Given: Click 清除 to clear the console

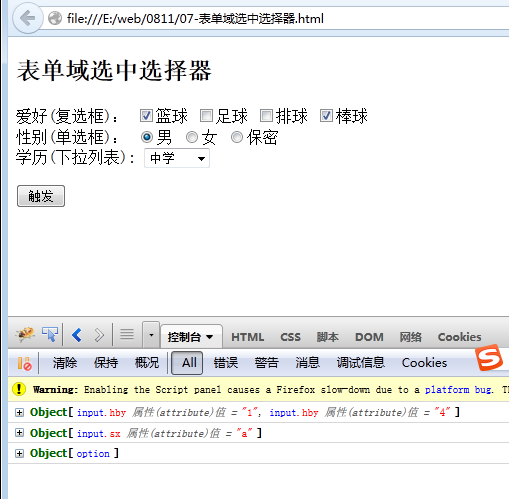Looking at the screenshot, I should pyautogui.click(x=65, y=363).
